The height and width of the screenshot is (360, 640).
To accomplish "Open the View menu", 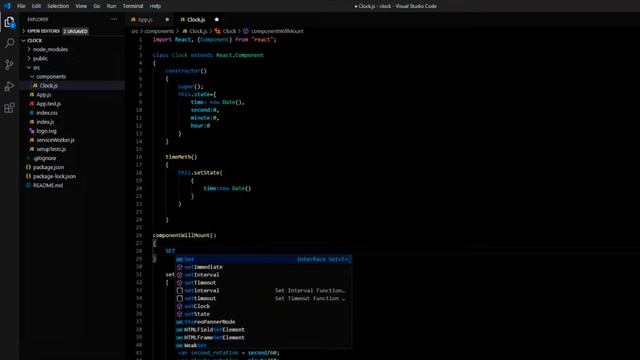I will 81,6.
